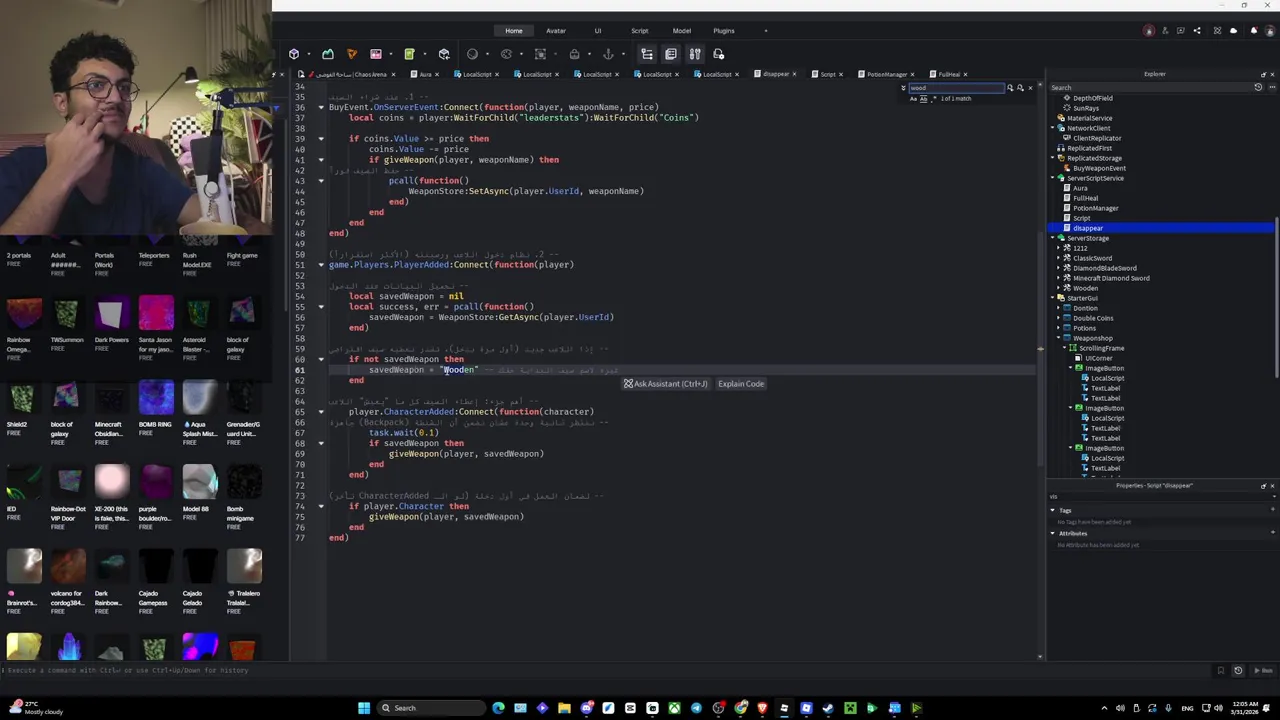Select the PotionManager script in Explorer
This screenshot has height=720, width=1280.
1095,208
